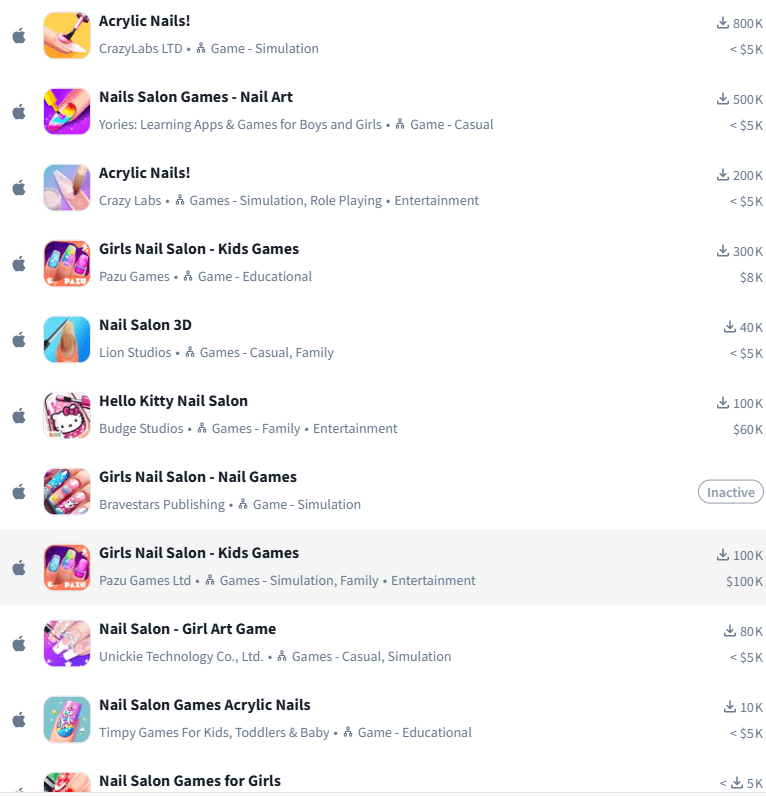Click the category tree icon next to Game - Simulation for CrazyLabs LTD
The height and width of the screenshot is (796, 766).
[201, 48]
